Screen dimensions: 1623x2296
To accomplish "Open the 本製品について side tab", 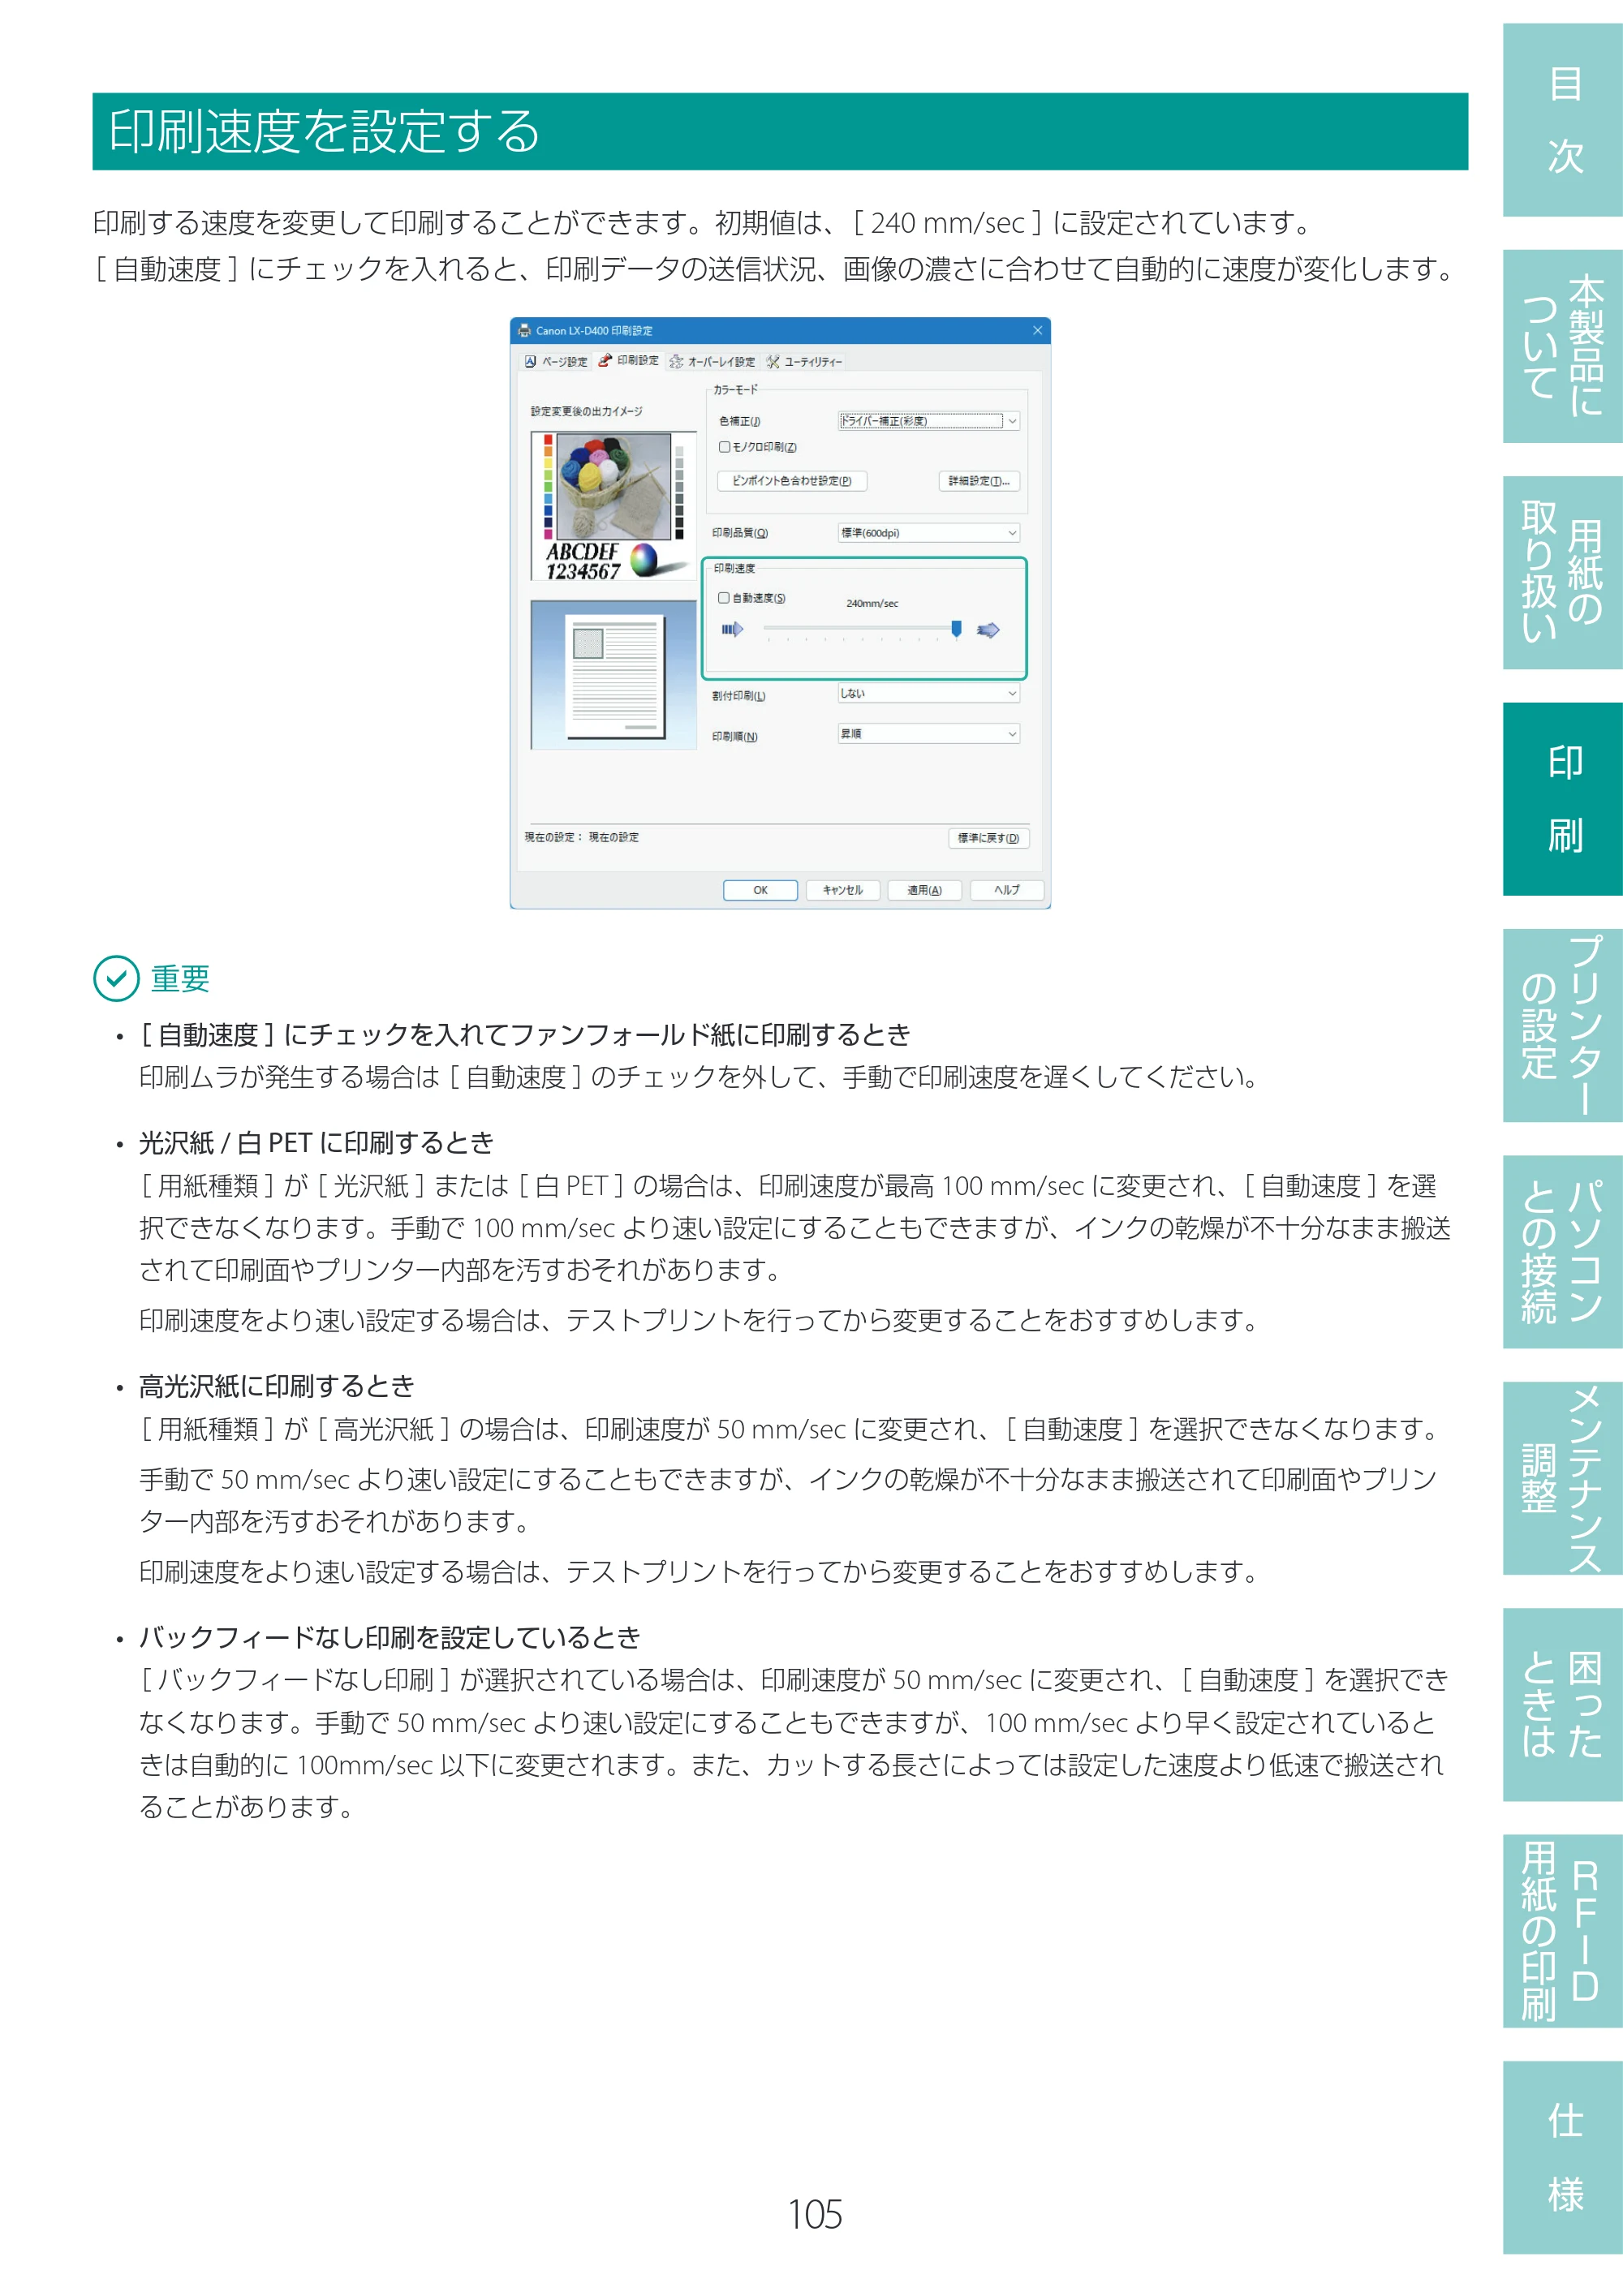I will [1563, 346].
